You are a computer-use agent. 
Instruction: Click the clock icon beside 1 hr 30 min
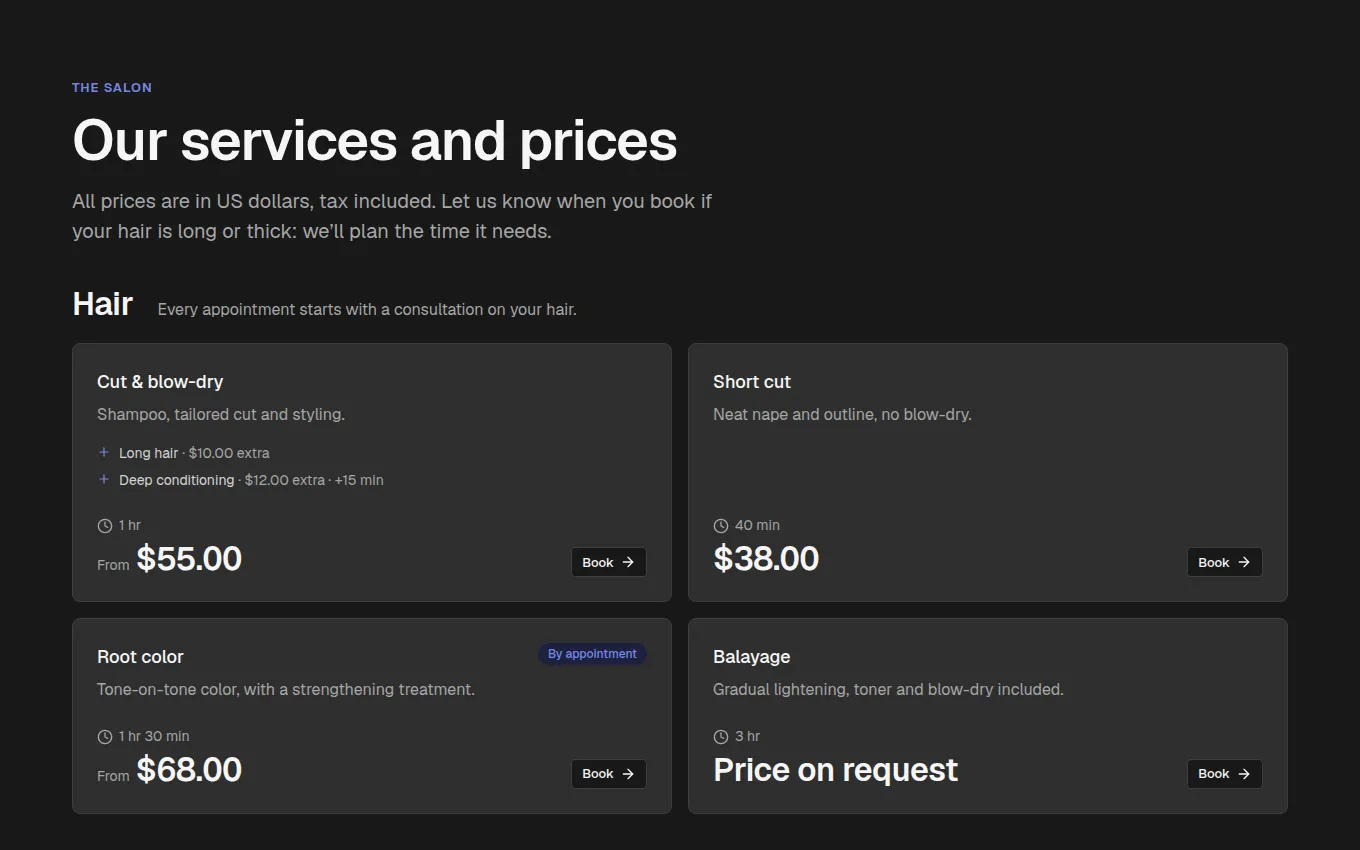pyautogui.click(x=105, y=737)
